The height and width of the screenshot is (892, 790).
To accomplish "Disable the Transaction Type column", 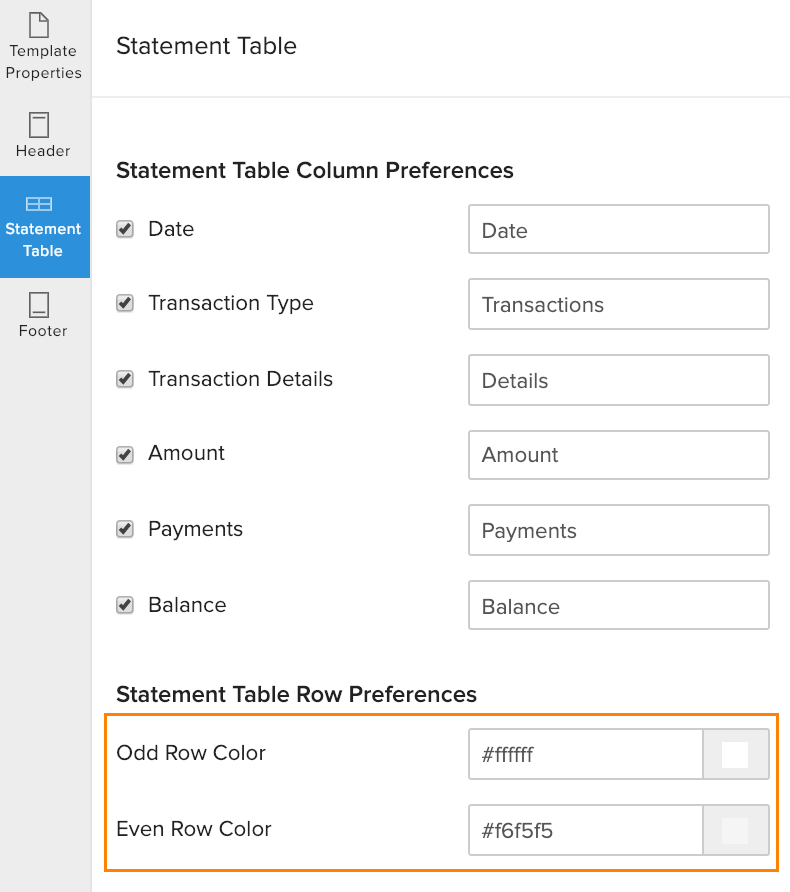I will point(125,302).
